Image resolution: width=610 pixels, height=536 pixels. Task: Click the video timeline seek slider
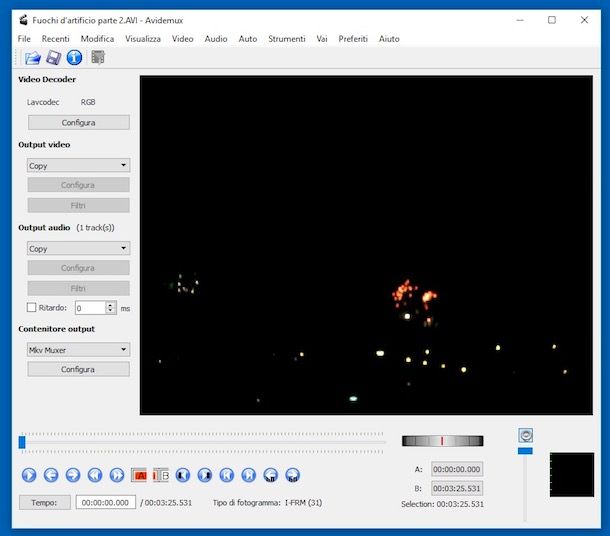click(x=202, y=441)
